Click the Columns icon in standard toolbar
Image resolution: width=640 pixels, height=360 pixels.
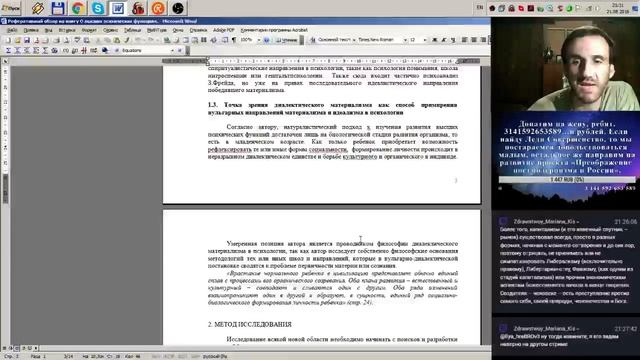pos(204,40)
